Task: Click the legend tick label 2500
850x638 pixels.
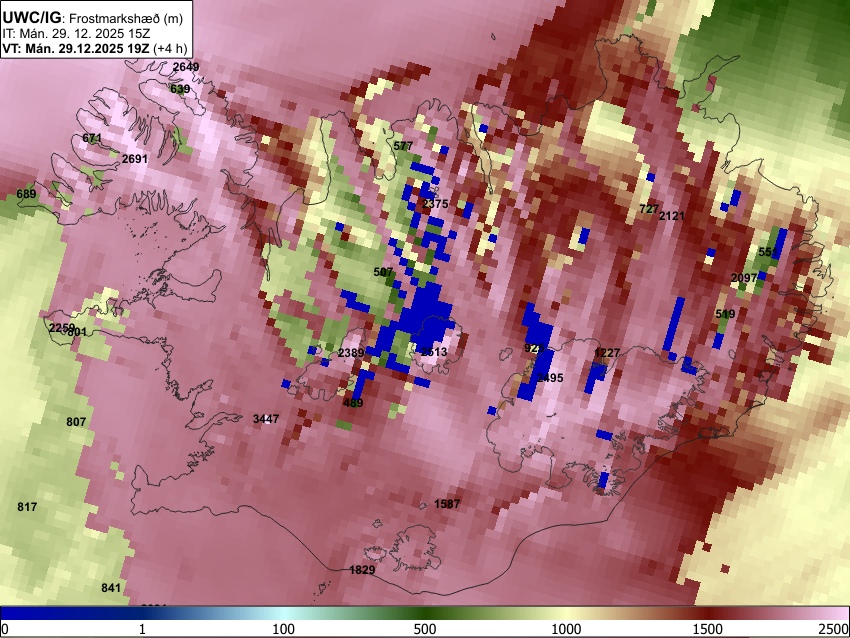Action: [x=834, y=629]
